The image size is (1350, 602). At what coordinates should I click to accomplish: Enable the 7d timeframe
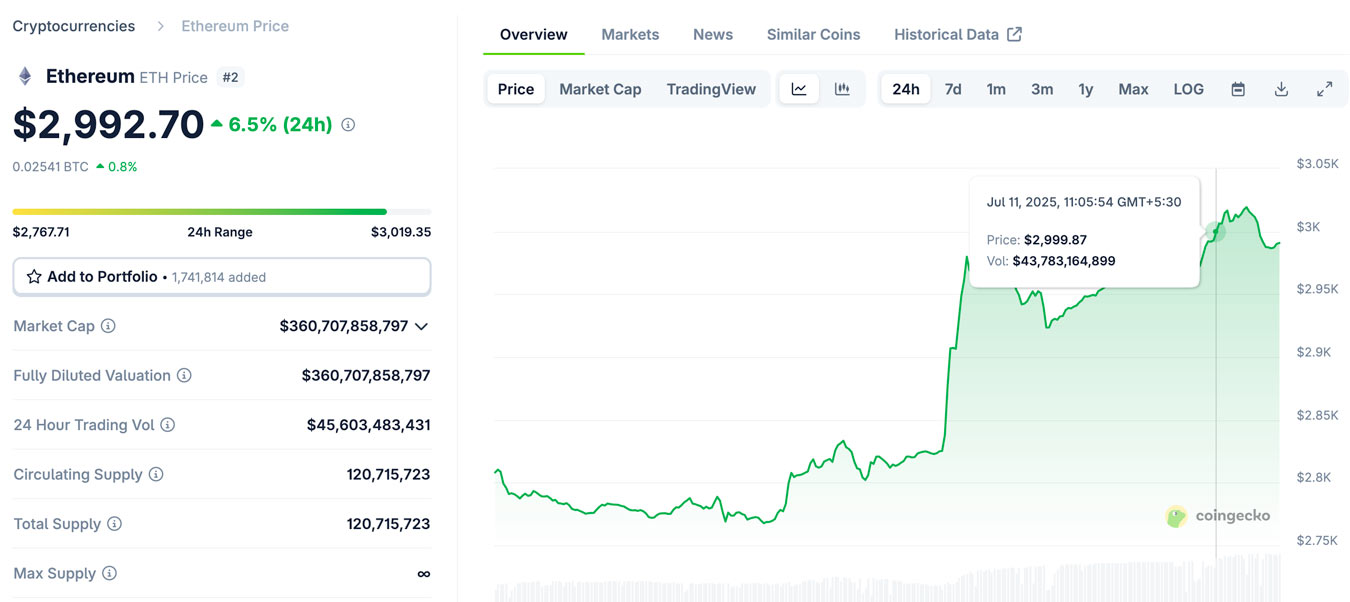(952, 88)
